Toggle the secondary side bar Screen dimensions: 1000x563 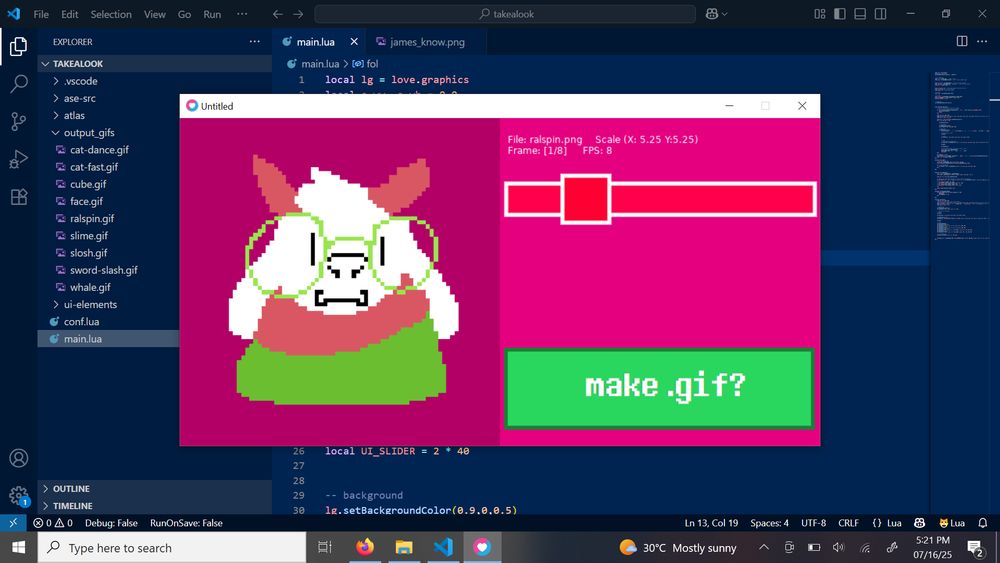[881, 14]
